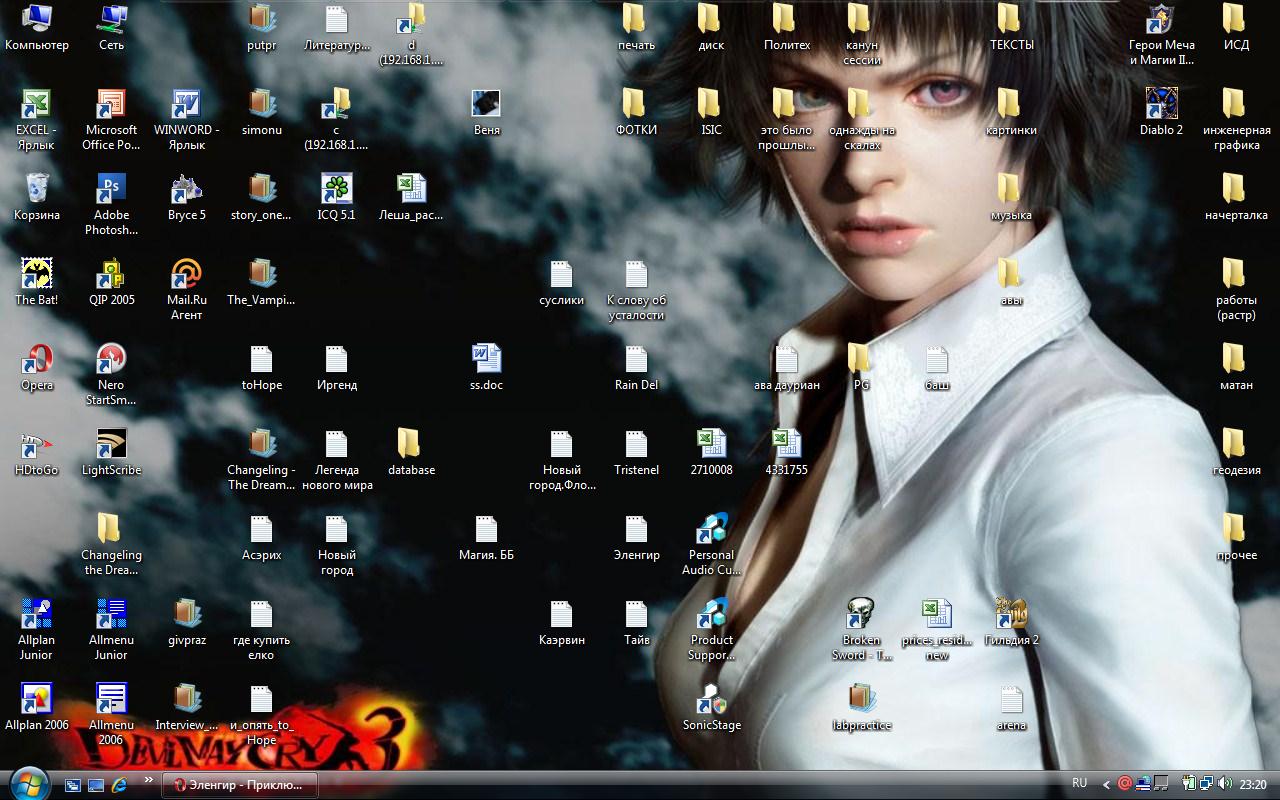Launch Broken Sword game icon
Screen dimensions: 1280x800
[x=861, y=629]
